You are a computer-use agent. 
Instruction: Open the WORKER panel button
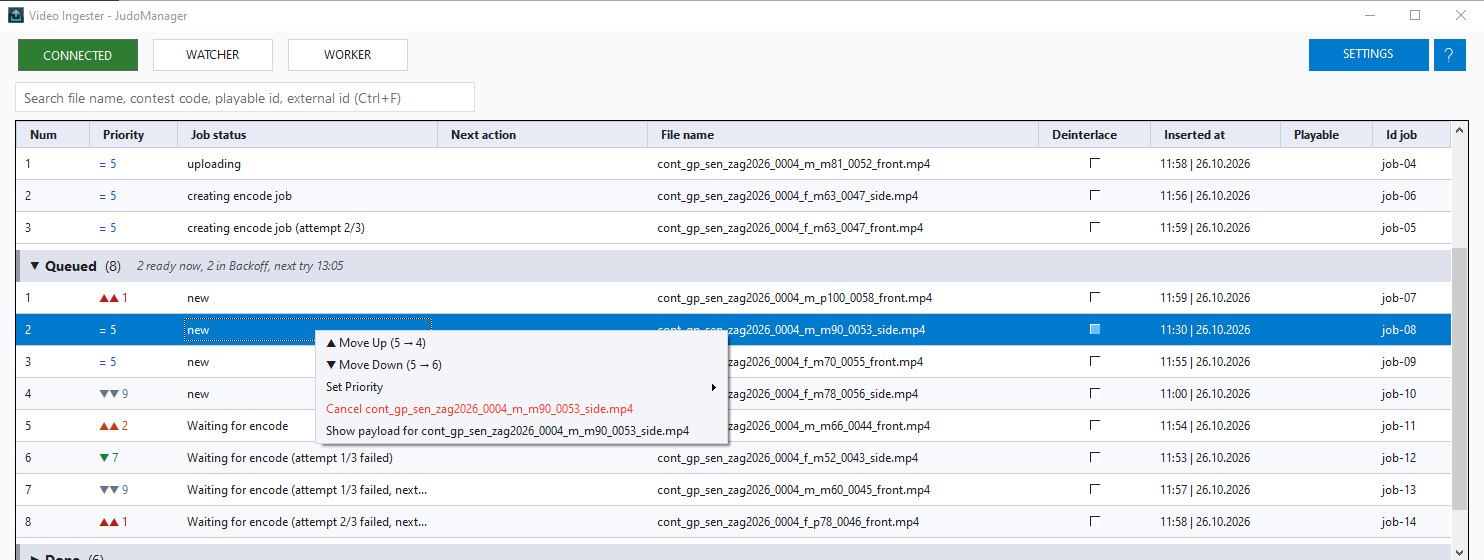pos(348,55)
